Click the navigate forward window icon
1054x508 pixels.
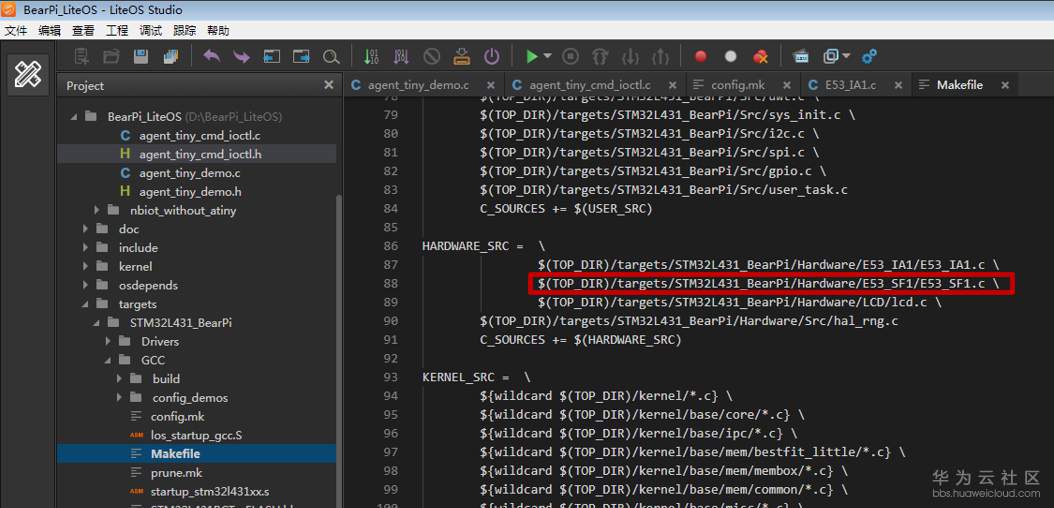click(x=301, y=57)
